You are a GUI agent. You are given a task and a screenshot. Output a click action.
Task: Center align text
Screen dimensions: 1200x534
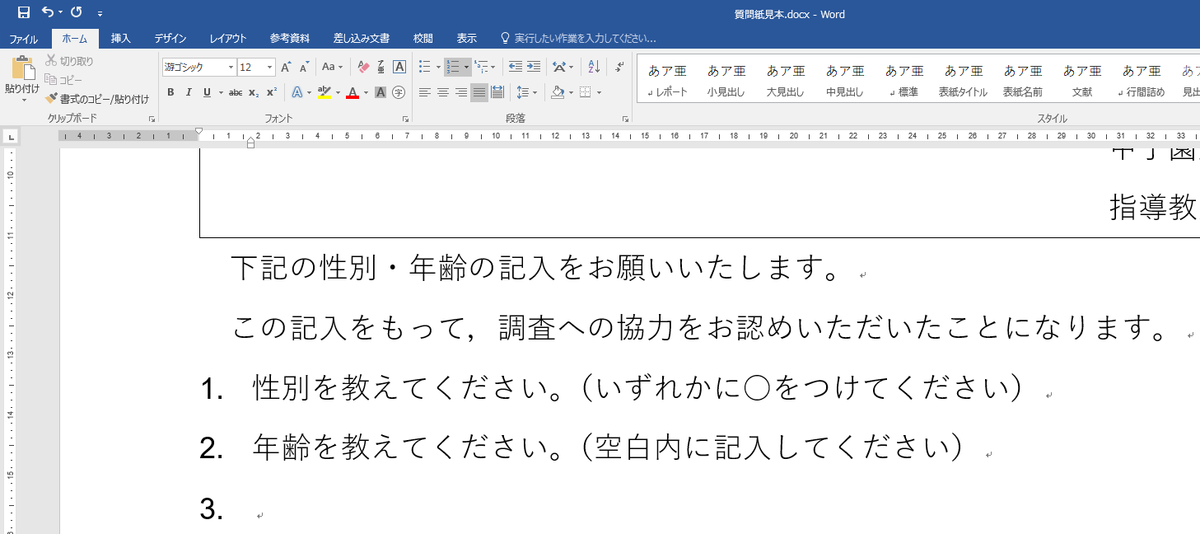(442, 92)
